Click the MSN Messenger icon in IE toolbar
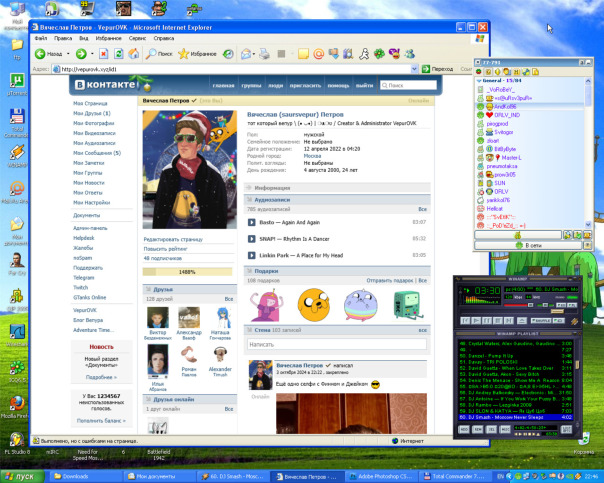Image resolution: width=604 pixels, height=483 pixels. tap(410, 54)
